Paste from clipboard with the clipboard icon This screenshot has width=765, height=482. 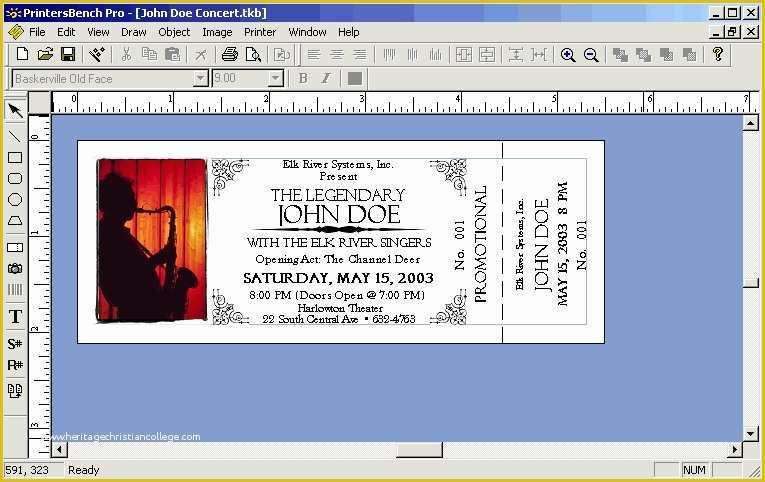pyautogui.click(x=172, y=54)
